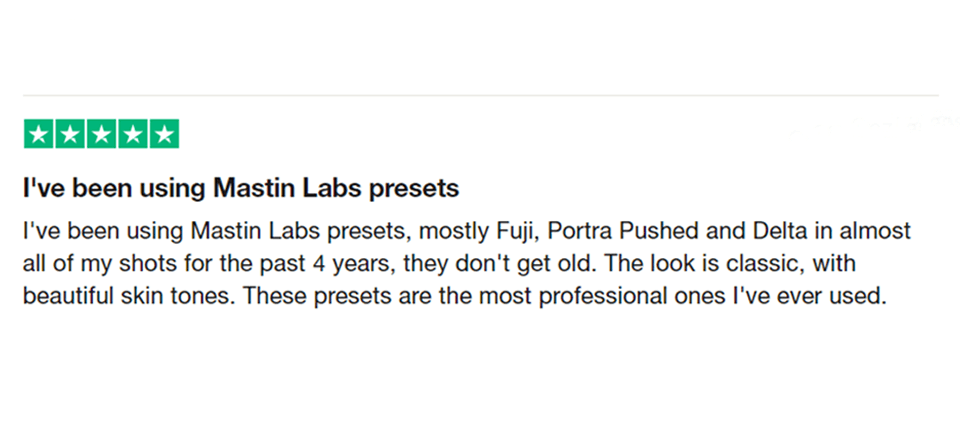Click the second green rating star

69,134
